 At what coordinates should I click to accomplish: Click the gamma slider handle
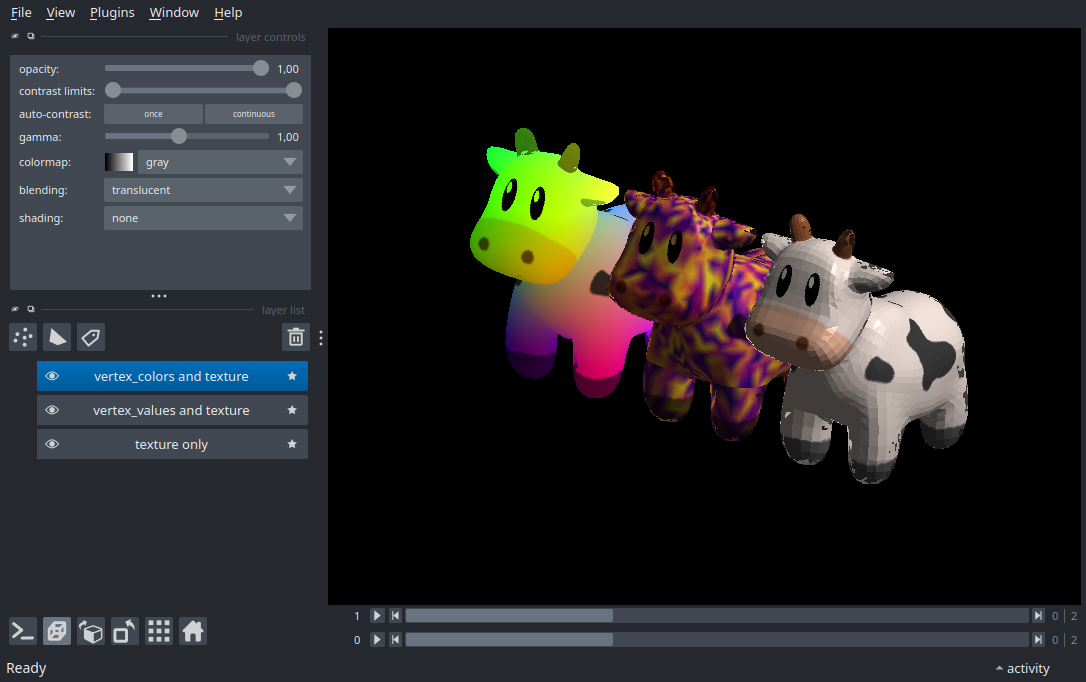[x=179, y=136]
